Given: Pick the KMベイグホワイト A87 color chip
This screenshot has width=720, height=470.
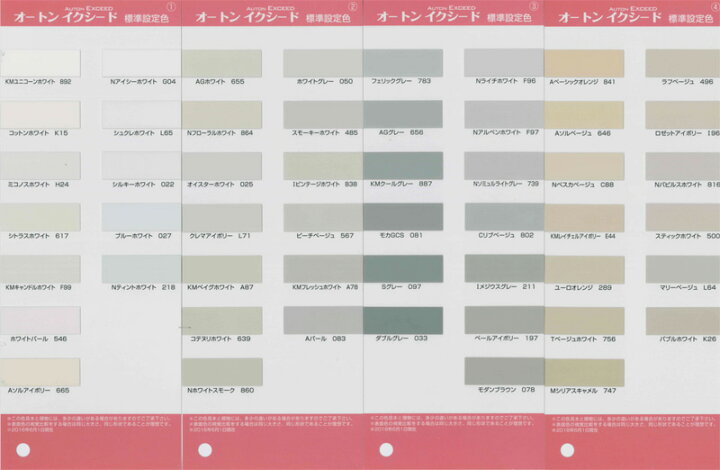Looking at the screenshot, I should point(222,269).
